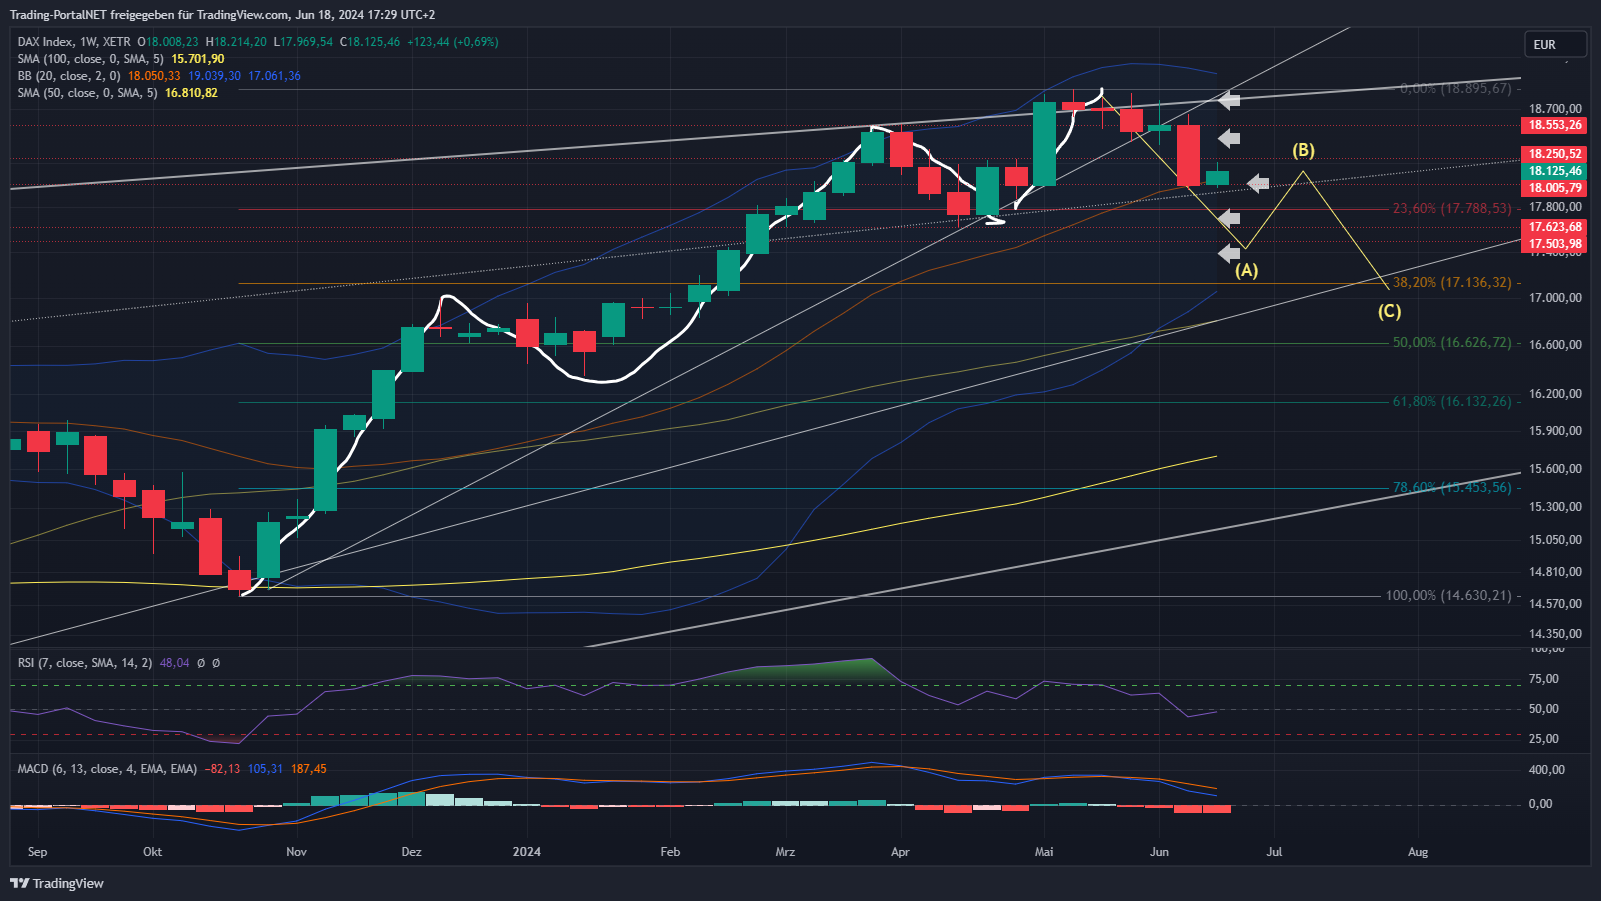
Task: Click Sep on the time axis
Action: [37, 852]
